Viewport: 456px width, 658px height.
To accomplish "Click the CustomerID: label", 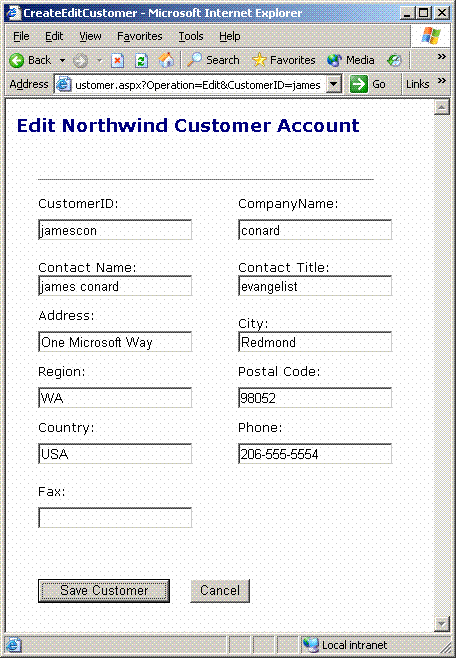I will point(78,204).
